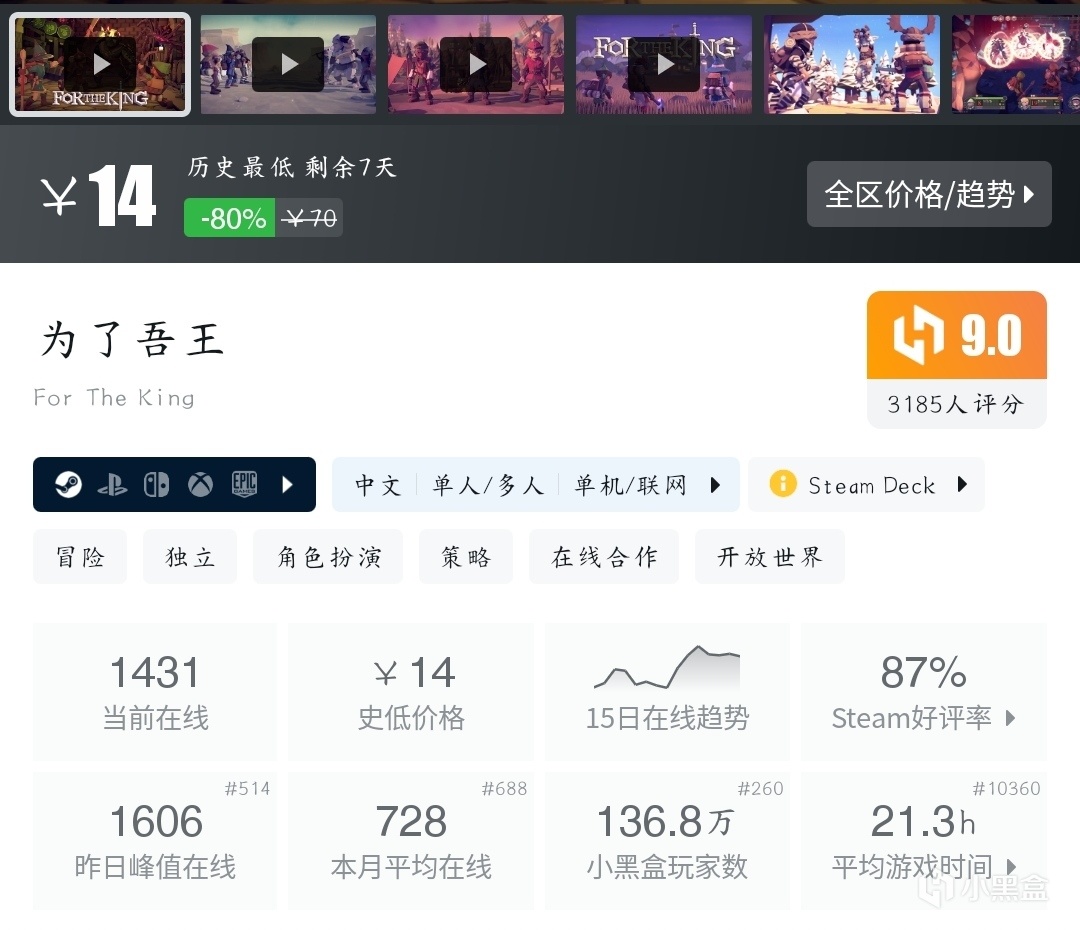Expand the platform list arrow
Screen dimensions: 1080x930
tap(288, 485)
